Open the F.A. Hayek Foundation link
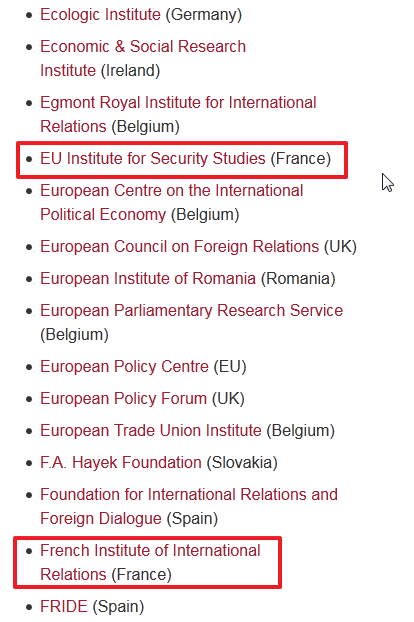Viewport: 414px width, 622px height. click(121, 463)
